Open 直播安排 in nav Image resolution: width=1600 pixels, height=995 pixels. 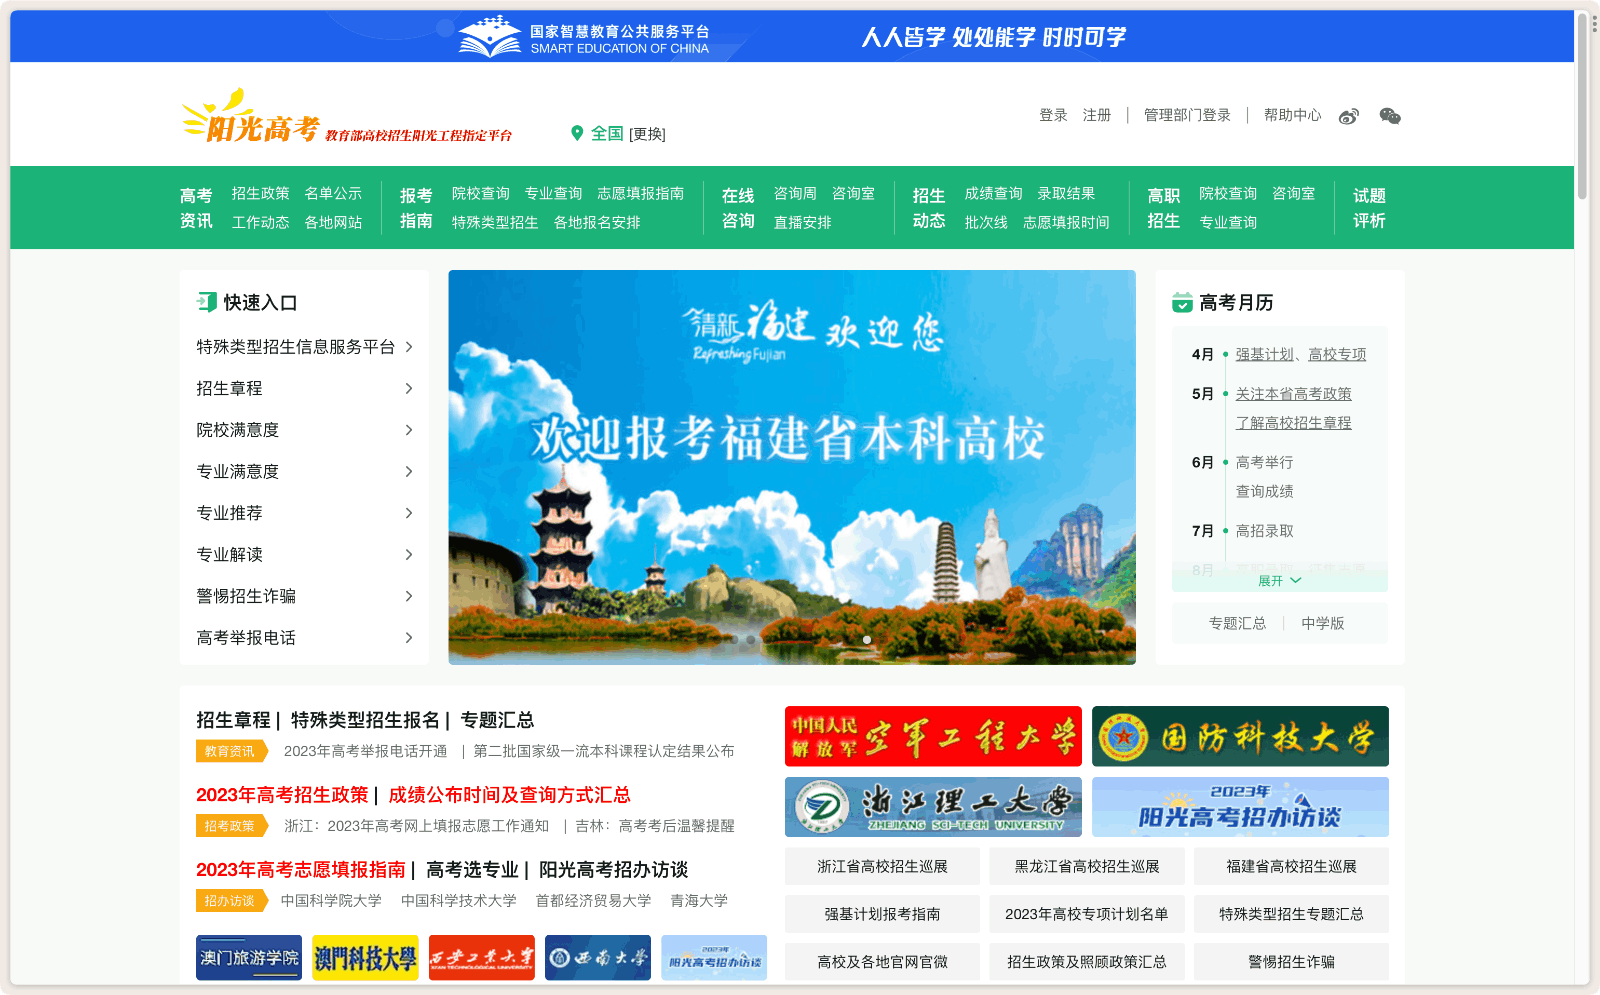pos(803,222)
